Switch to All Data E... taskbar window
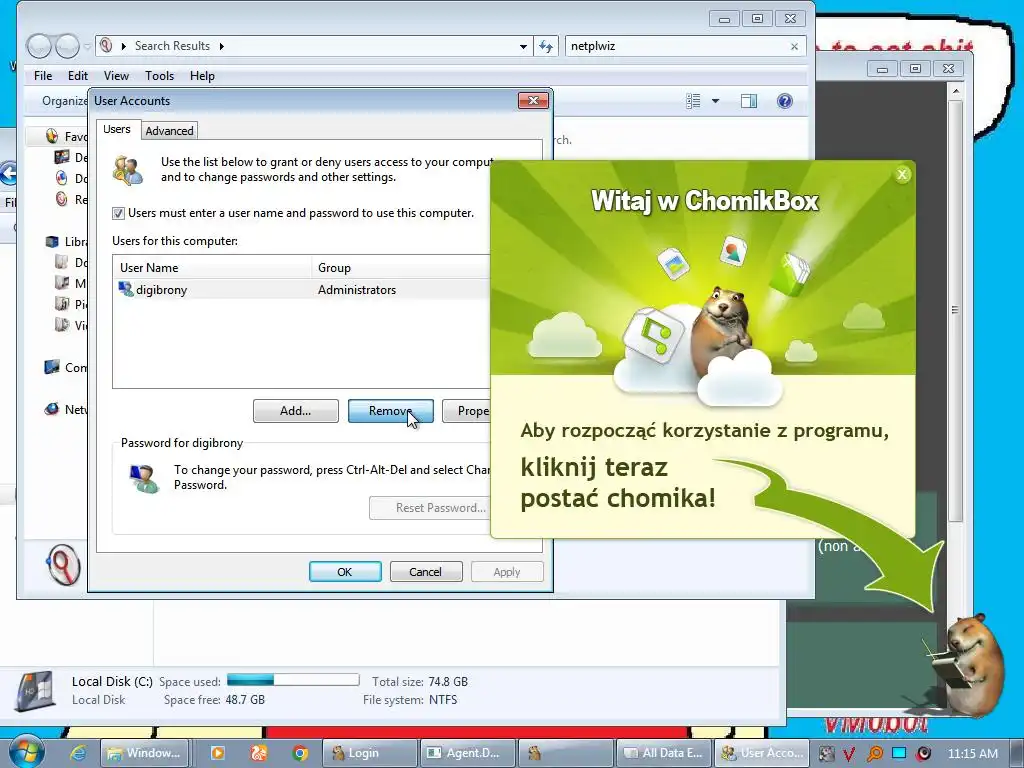 [664, 753]
